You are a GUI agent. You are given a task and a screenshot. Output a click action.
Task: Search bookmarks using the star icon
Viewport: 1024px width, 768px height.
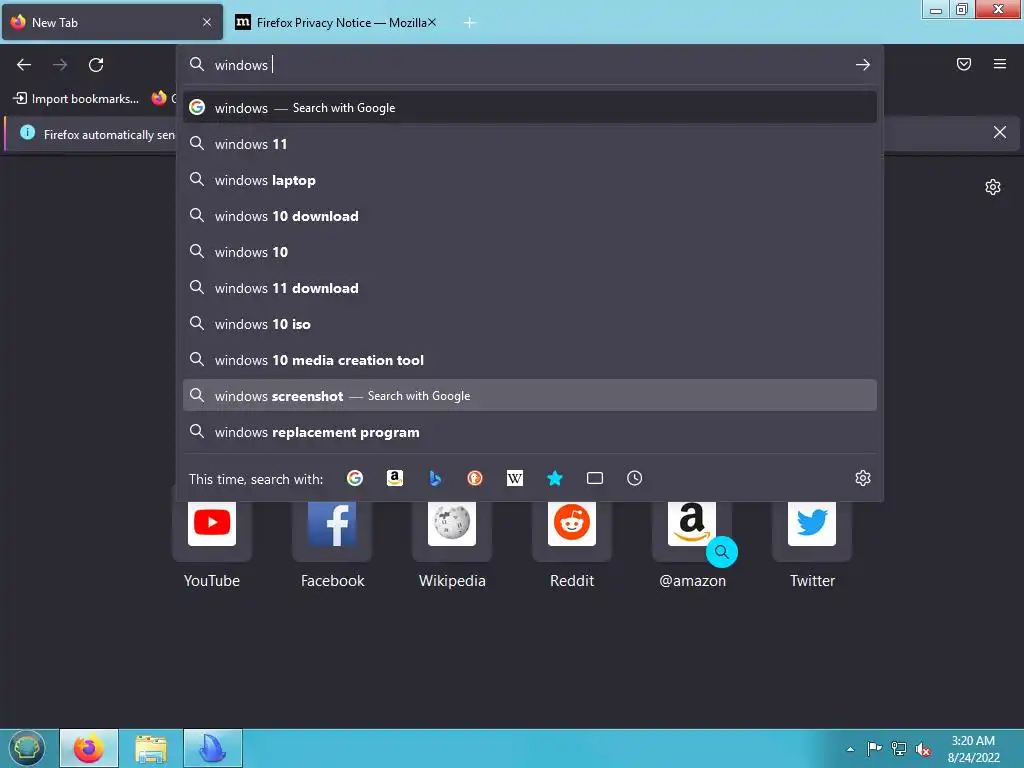555,478
